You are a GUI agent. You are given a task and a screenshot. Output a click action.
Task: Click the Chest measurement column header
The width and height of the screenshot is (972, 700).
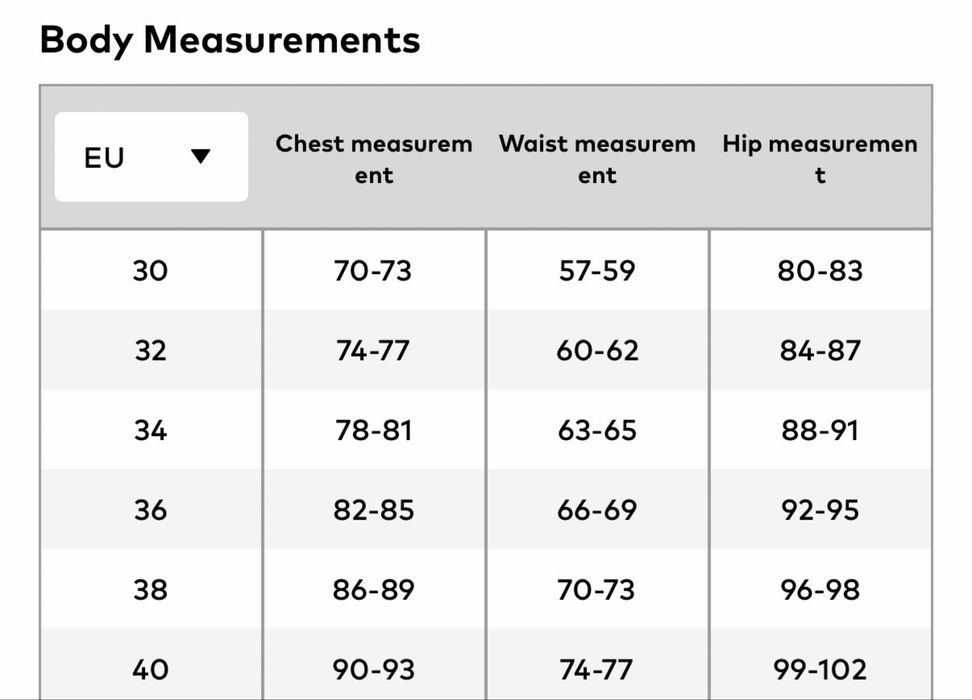click(x=374, y=159)
